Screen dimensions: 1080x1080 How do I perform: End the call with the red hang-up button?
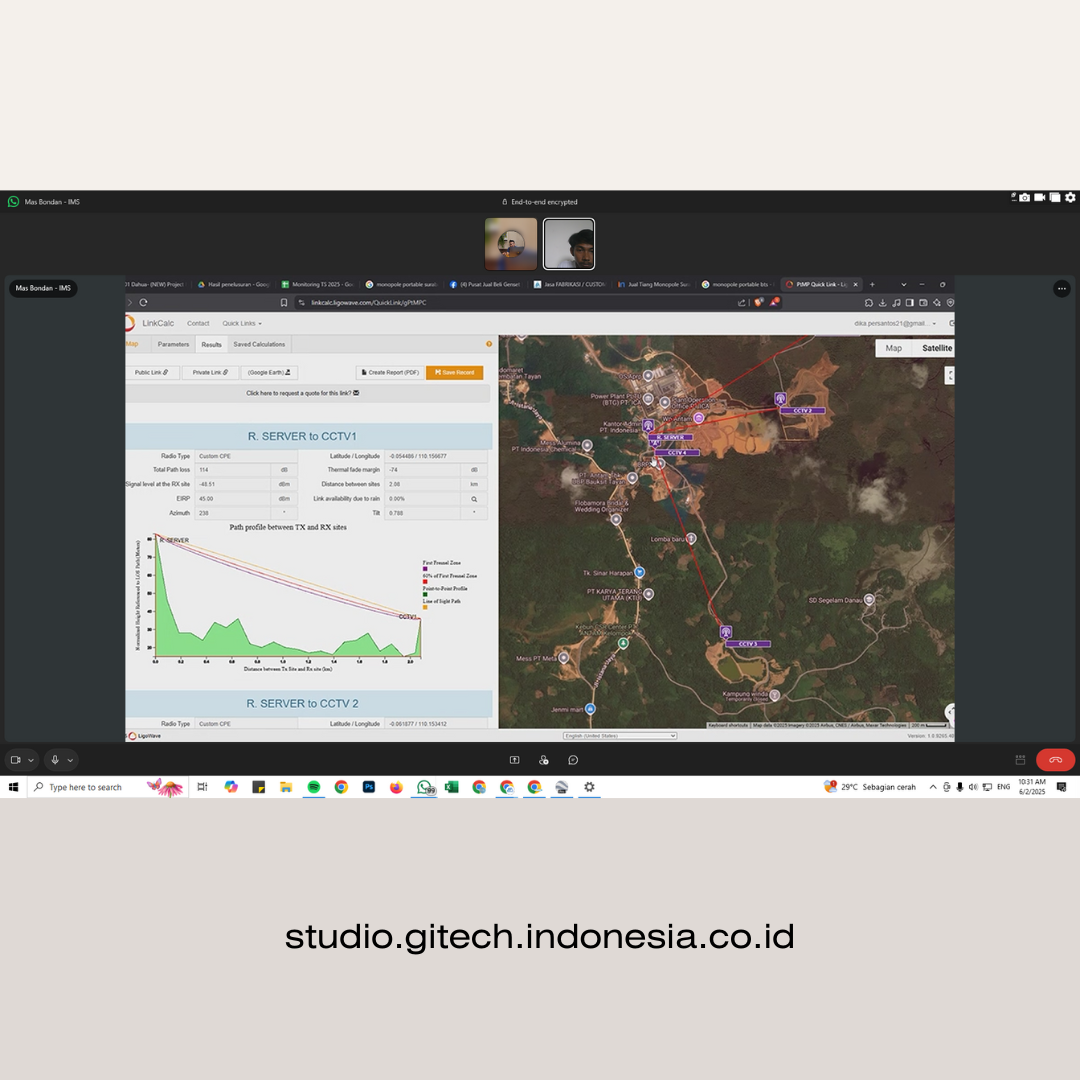[x=1055, y=760]
